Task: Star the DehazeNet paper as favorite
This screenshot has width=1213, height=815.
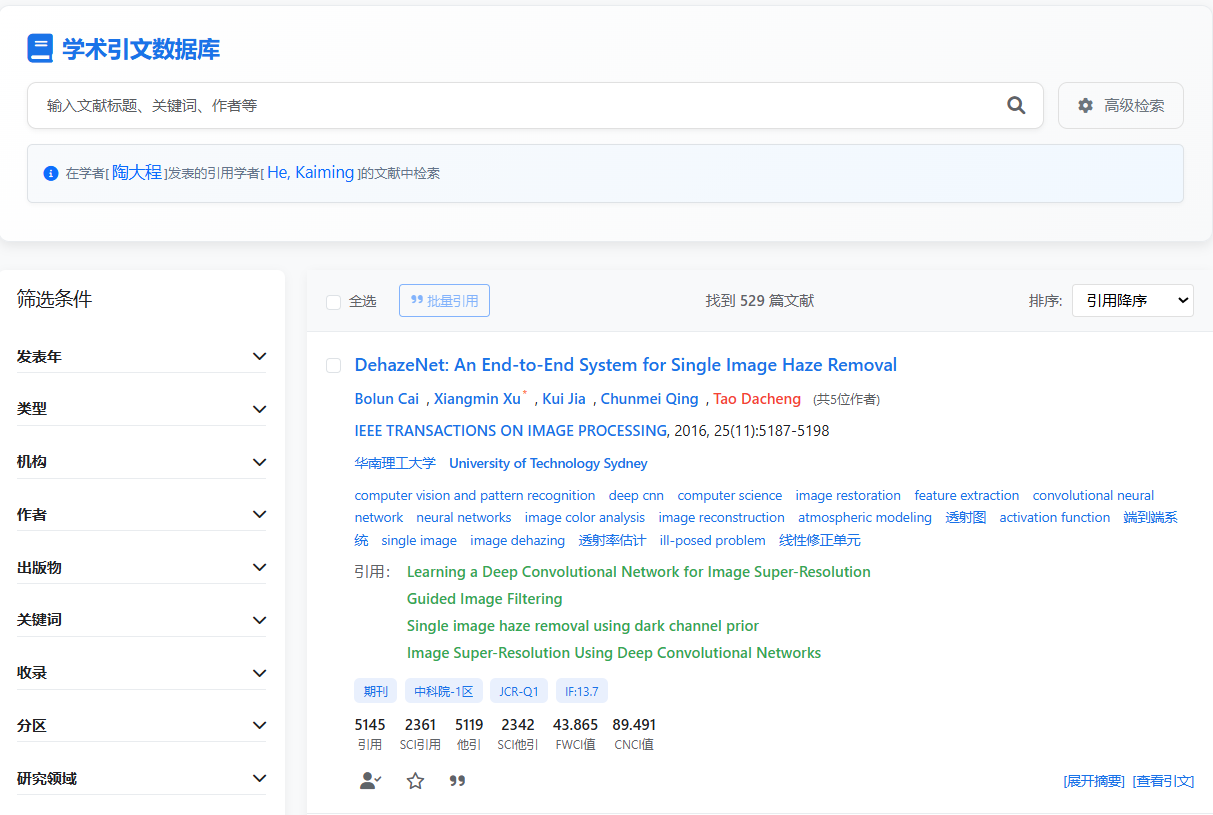Action: coord(415,781)
